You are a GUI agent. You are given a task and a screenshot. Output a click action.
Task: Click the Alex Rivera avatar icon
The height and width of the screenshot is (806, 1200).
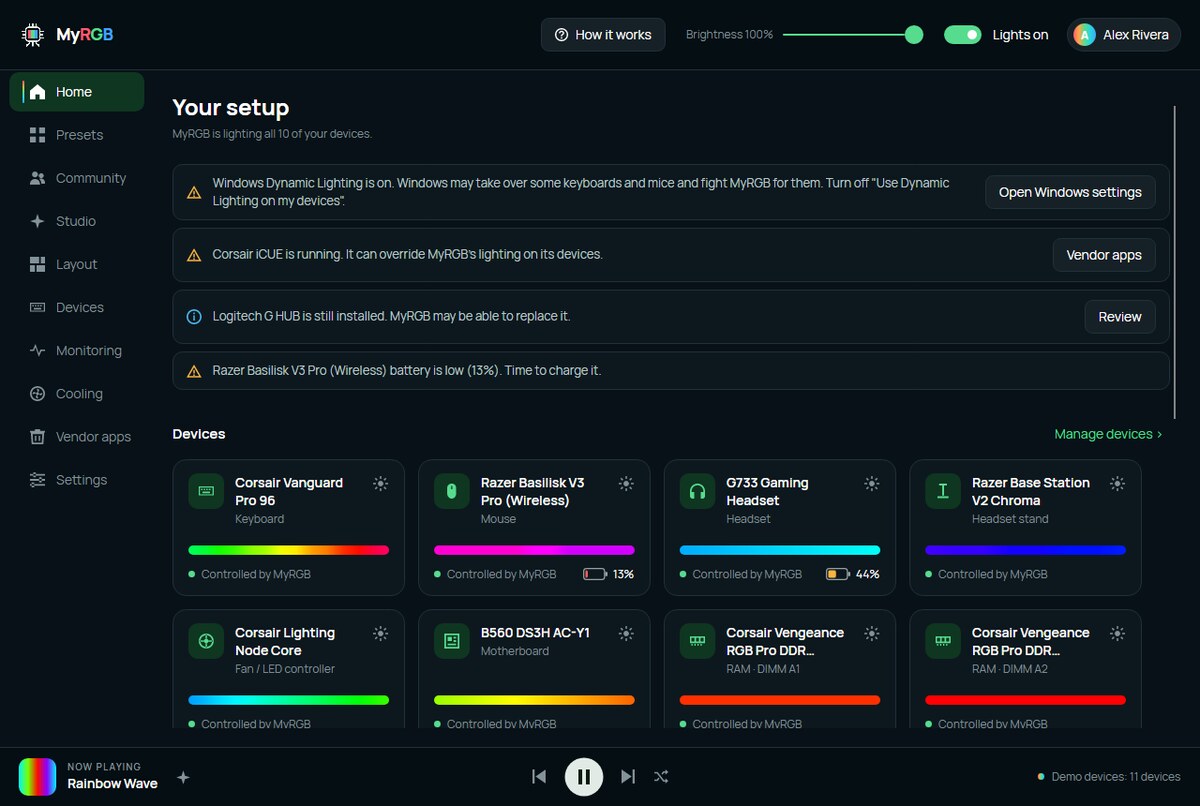[1084, 35]
